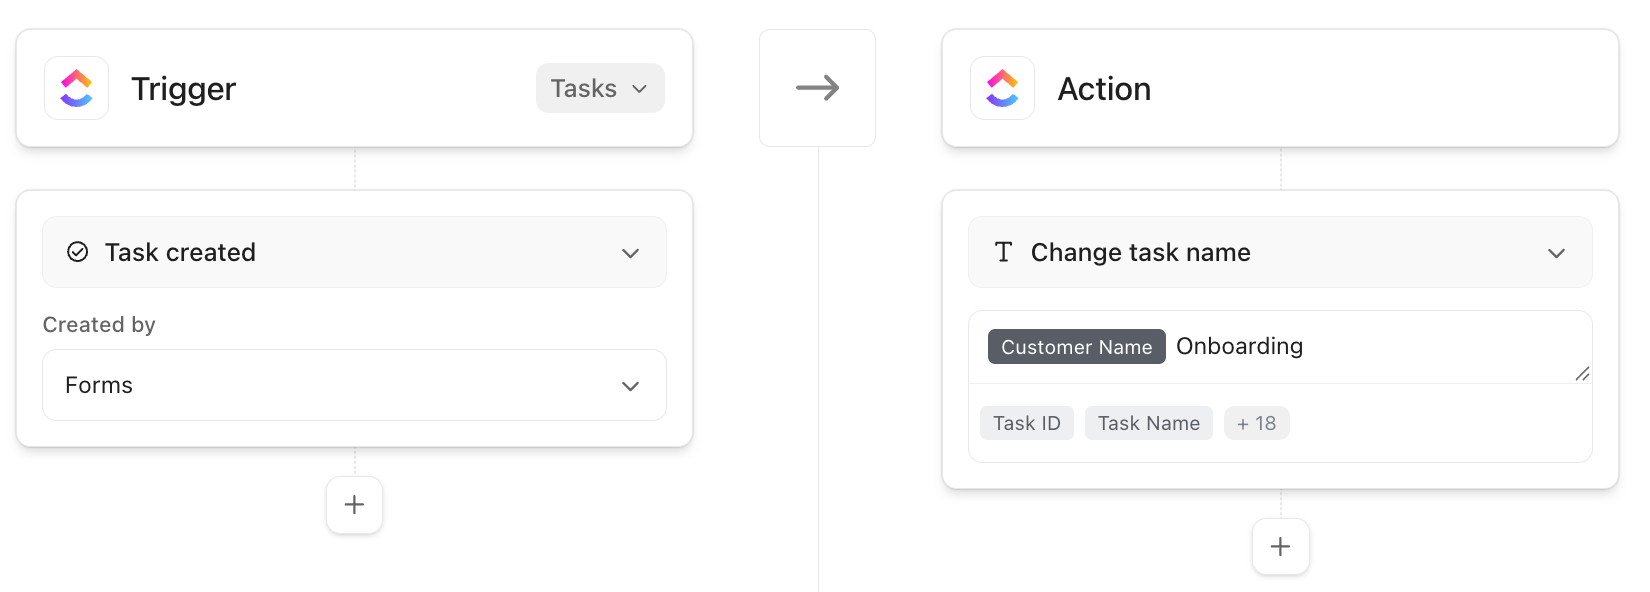Screen dimensions: 1650x592
Task: Click the arrow icon between Trigger and Action
Action: click(817, 88)
